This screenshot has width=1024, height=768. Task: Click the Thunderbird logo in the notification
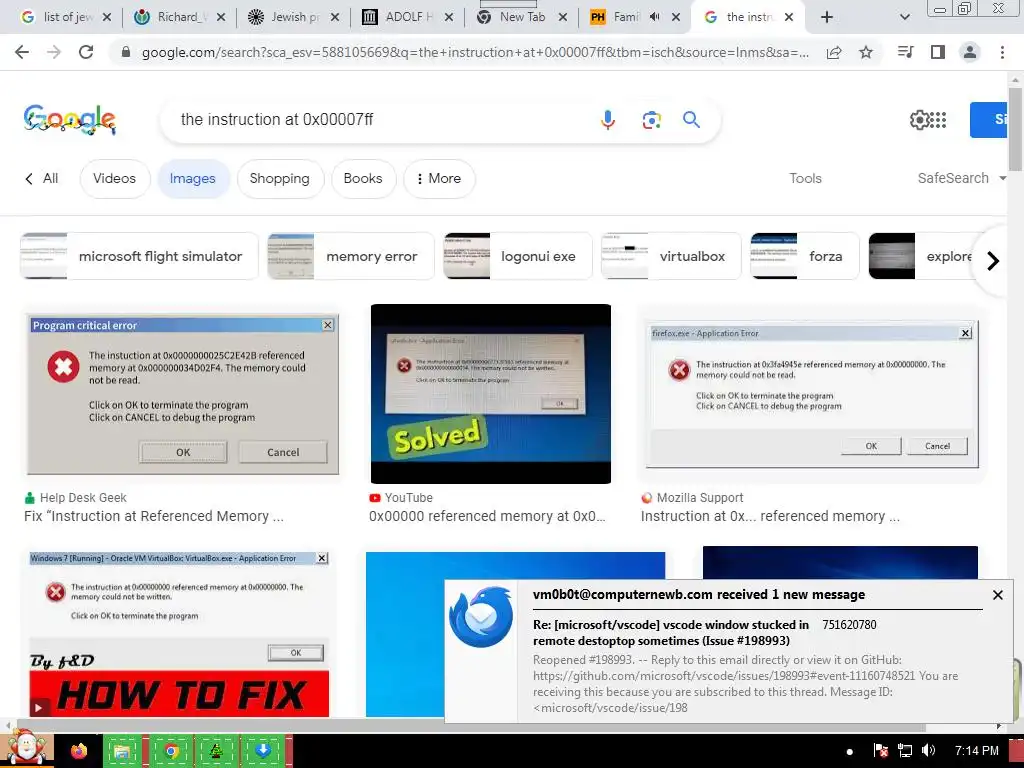coord(481,616)
